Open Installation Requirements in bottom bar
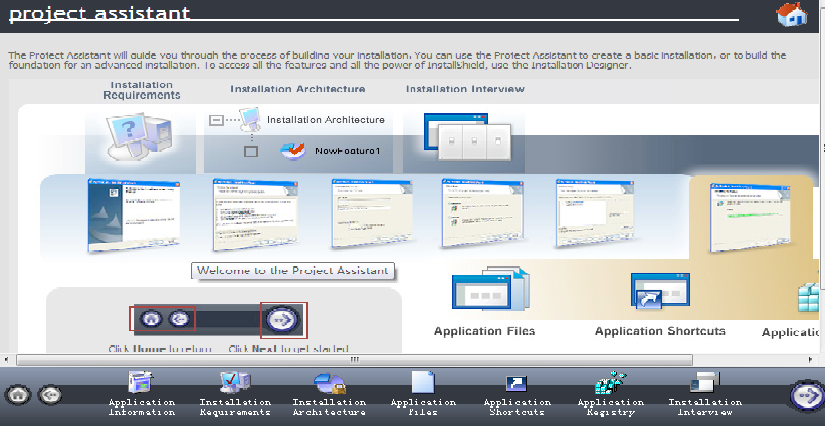This screenshot has width=828, height=426. pyautogui.click(x=235, y=393)
